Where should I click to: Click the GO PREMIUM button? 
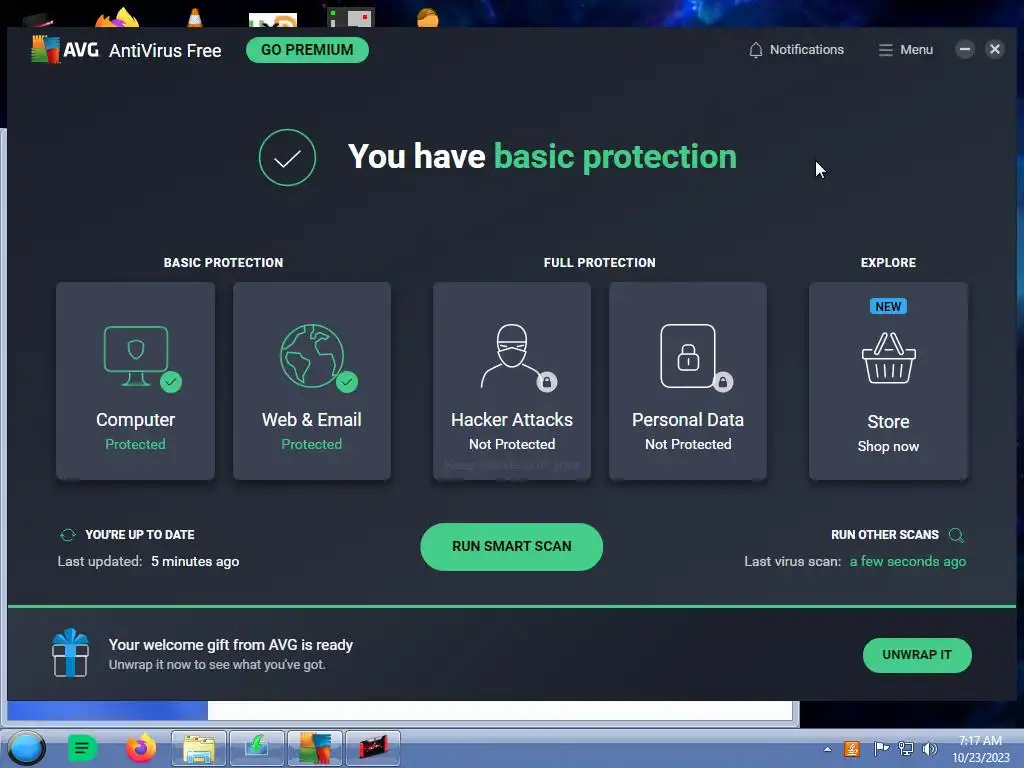coord(307,50)
